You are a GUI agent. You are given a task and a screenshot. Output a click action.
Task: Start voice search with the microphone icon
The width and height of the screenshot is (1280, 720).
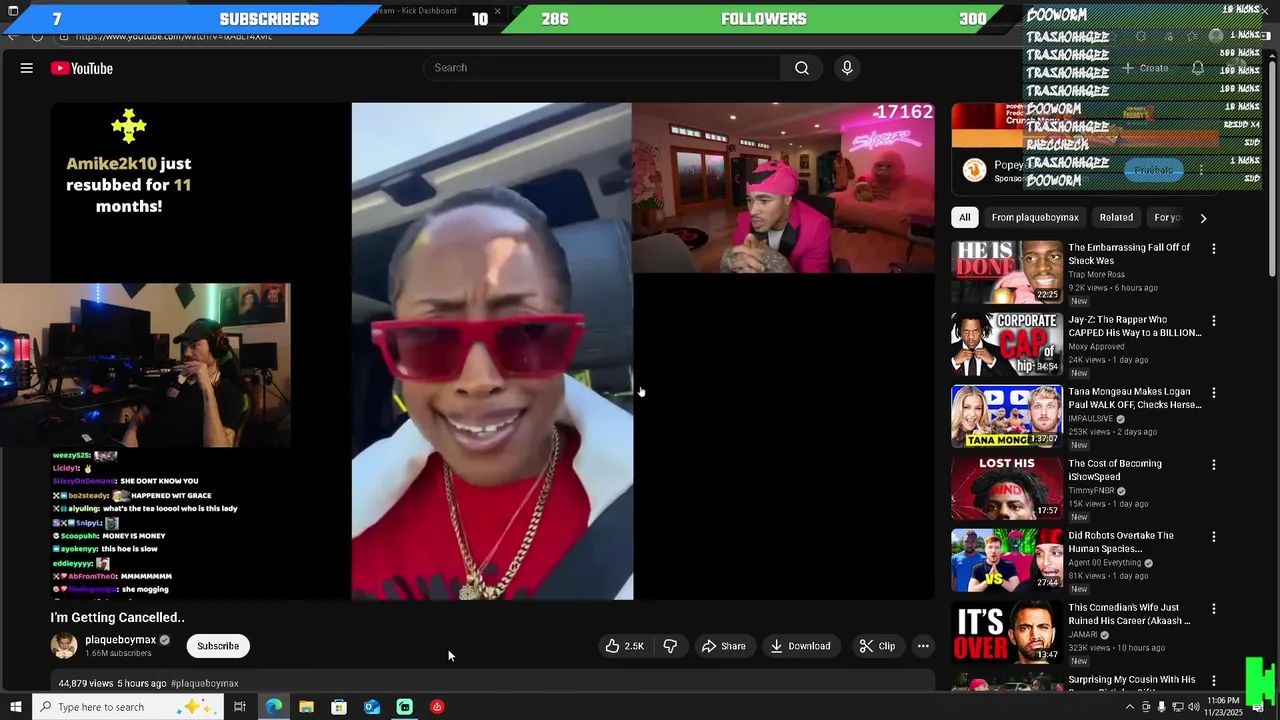pyautogui.click(x=847, y=68)
